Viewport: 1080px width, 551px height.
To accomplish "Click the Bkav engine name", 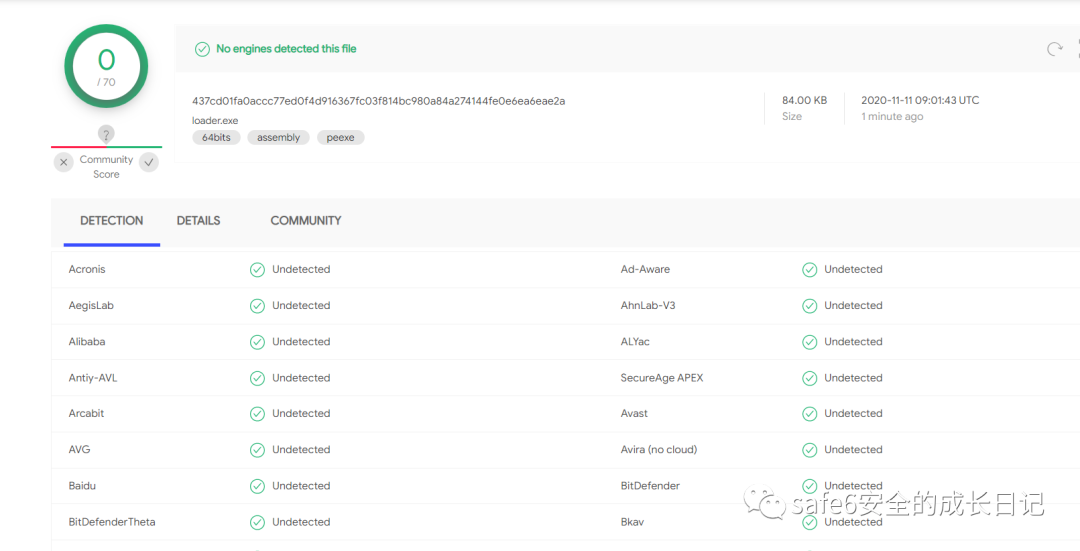I will [632, 522].
